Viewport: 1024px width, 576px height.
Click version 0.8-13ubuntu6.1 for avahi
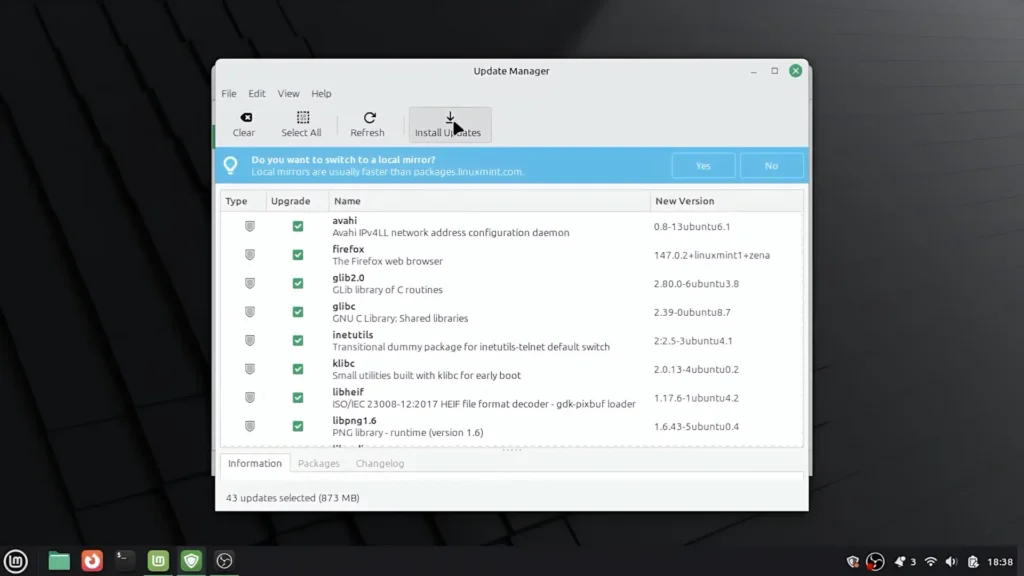click(x=692, y=227)
